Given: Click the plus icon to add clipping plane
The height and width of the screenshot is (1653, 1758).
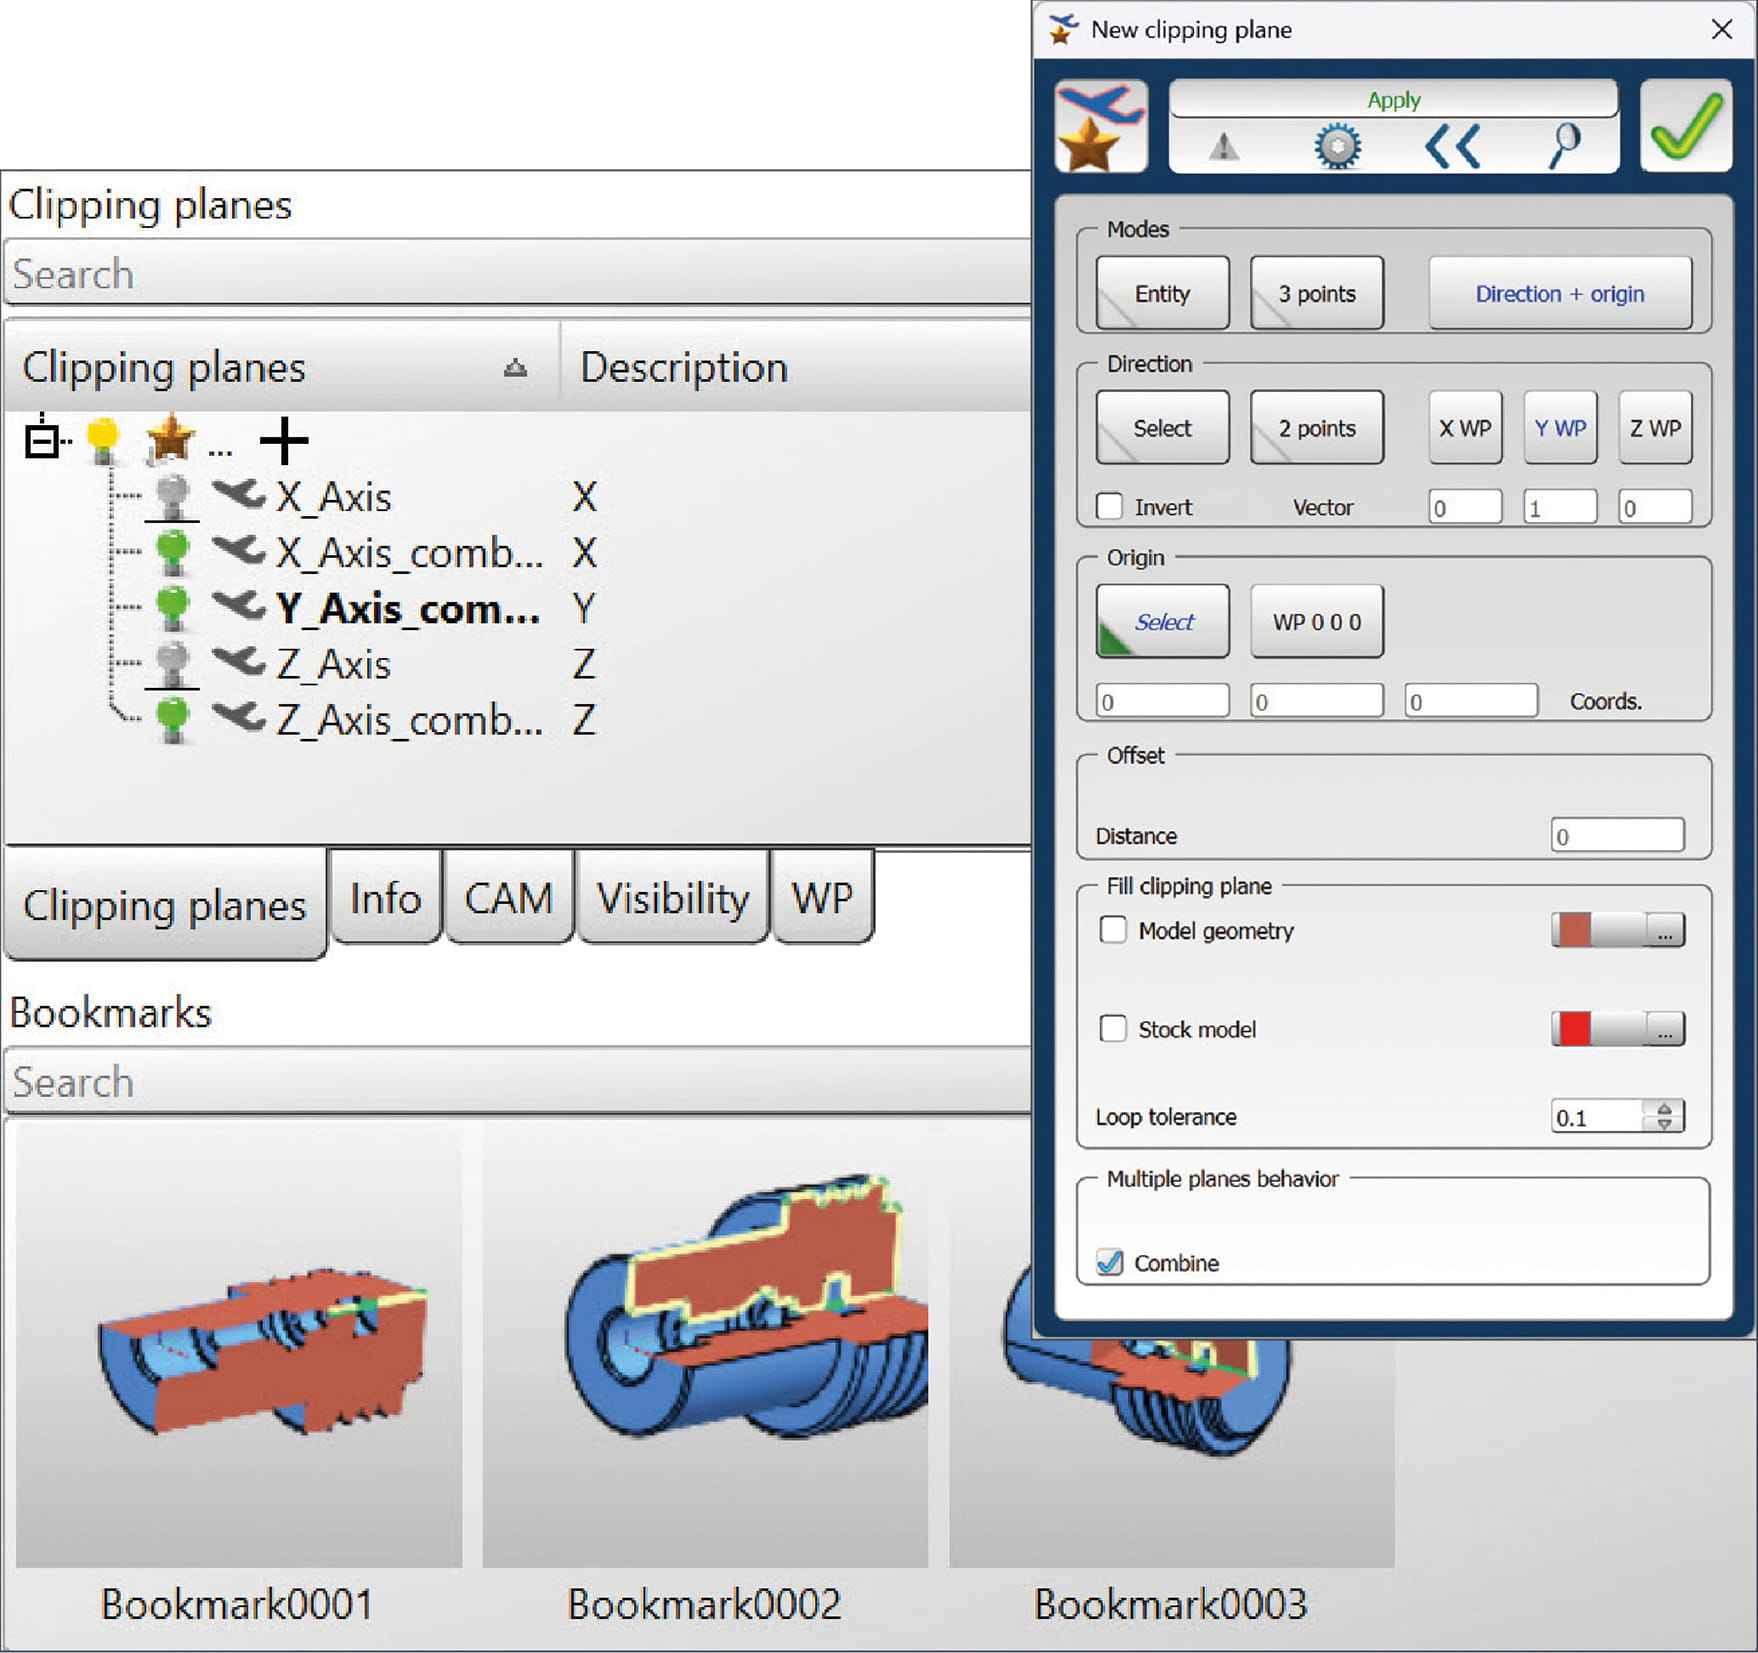Looking at the screenshot, I should [284, 440].
